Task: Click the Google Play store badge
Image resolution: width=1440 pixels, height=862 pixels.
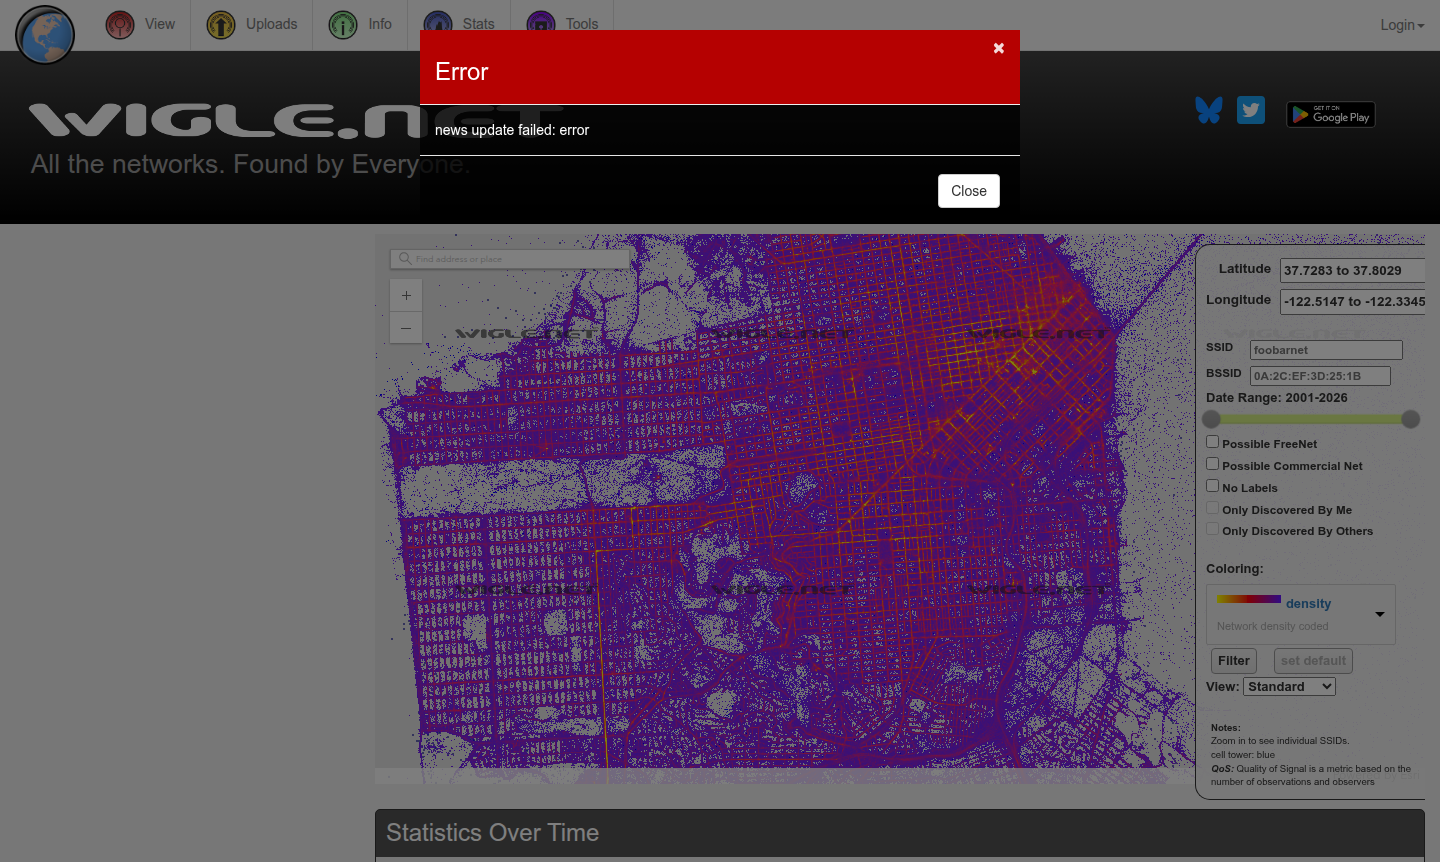Action: (x=1330, y=115)
